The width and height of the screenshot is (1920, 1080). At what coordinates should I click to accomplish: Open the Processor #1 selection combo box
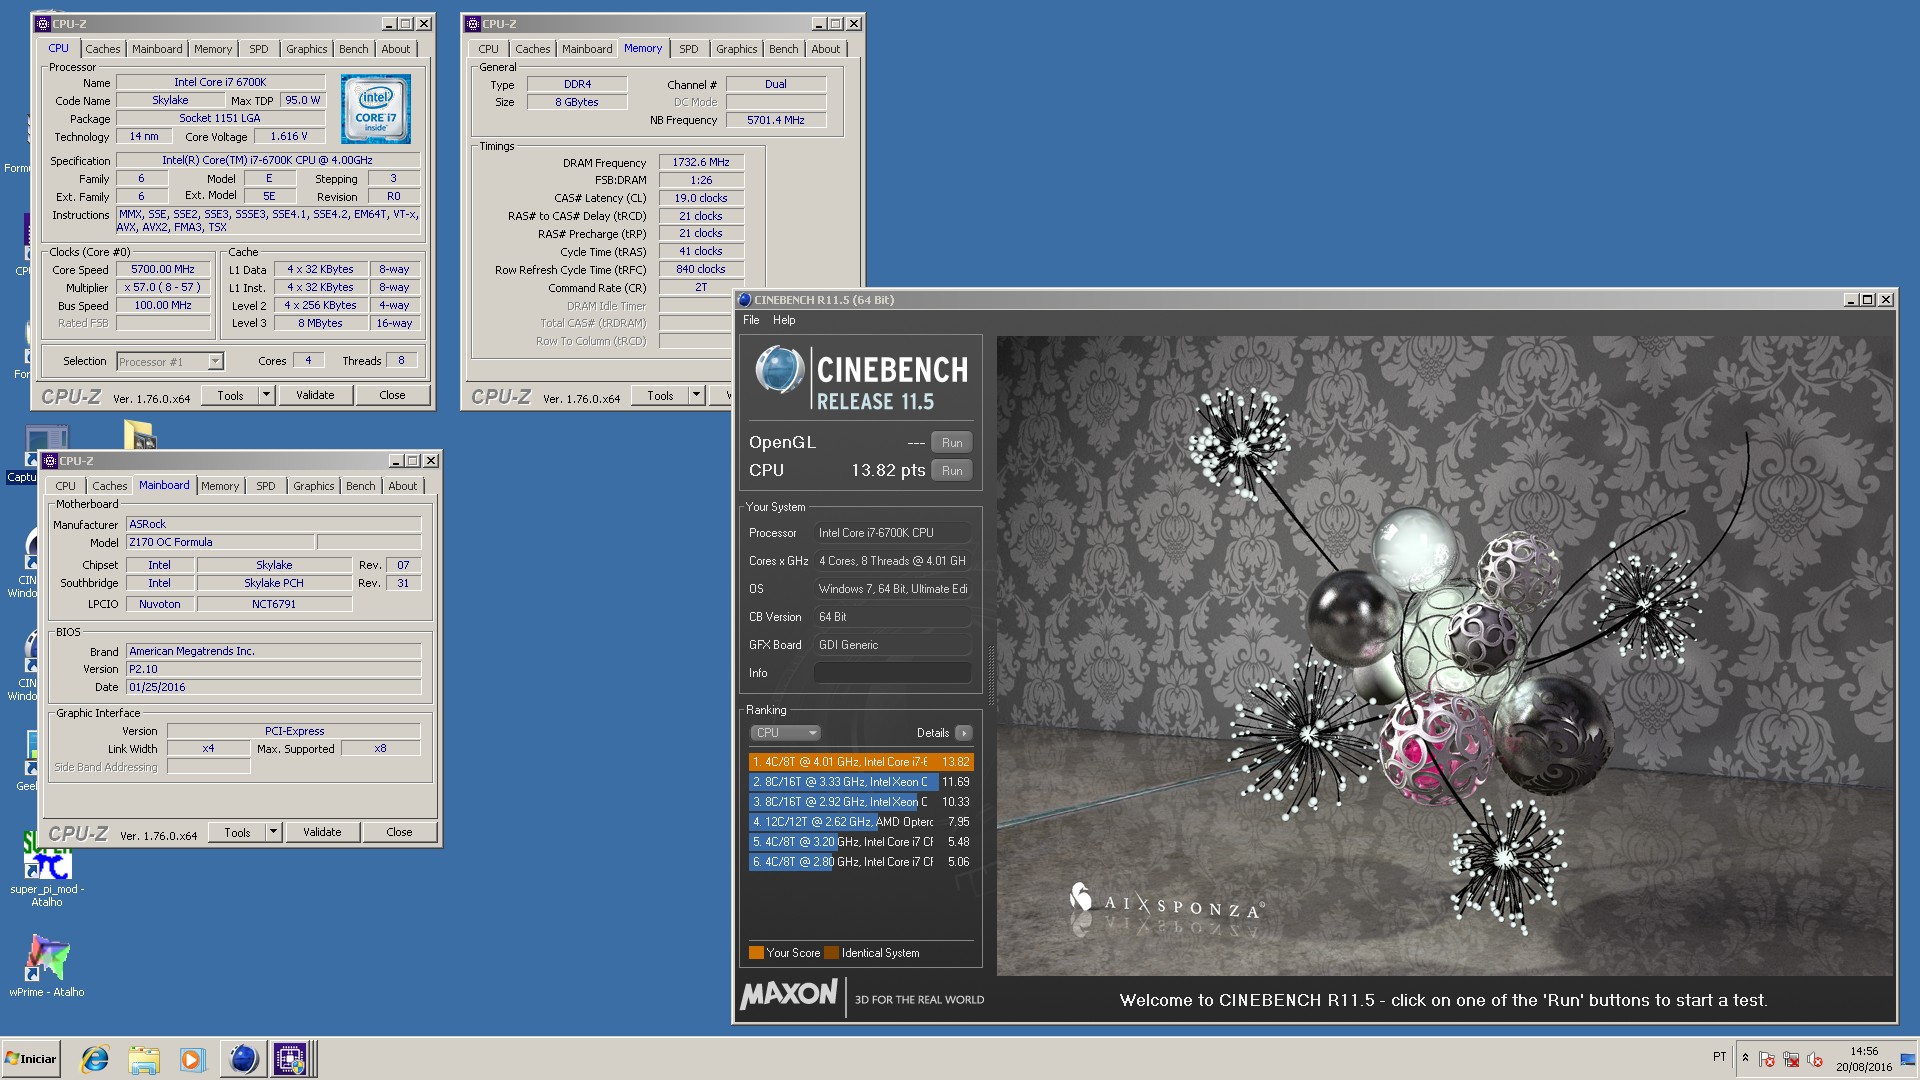point(170,362)
